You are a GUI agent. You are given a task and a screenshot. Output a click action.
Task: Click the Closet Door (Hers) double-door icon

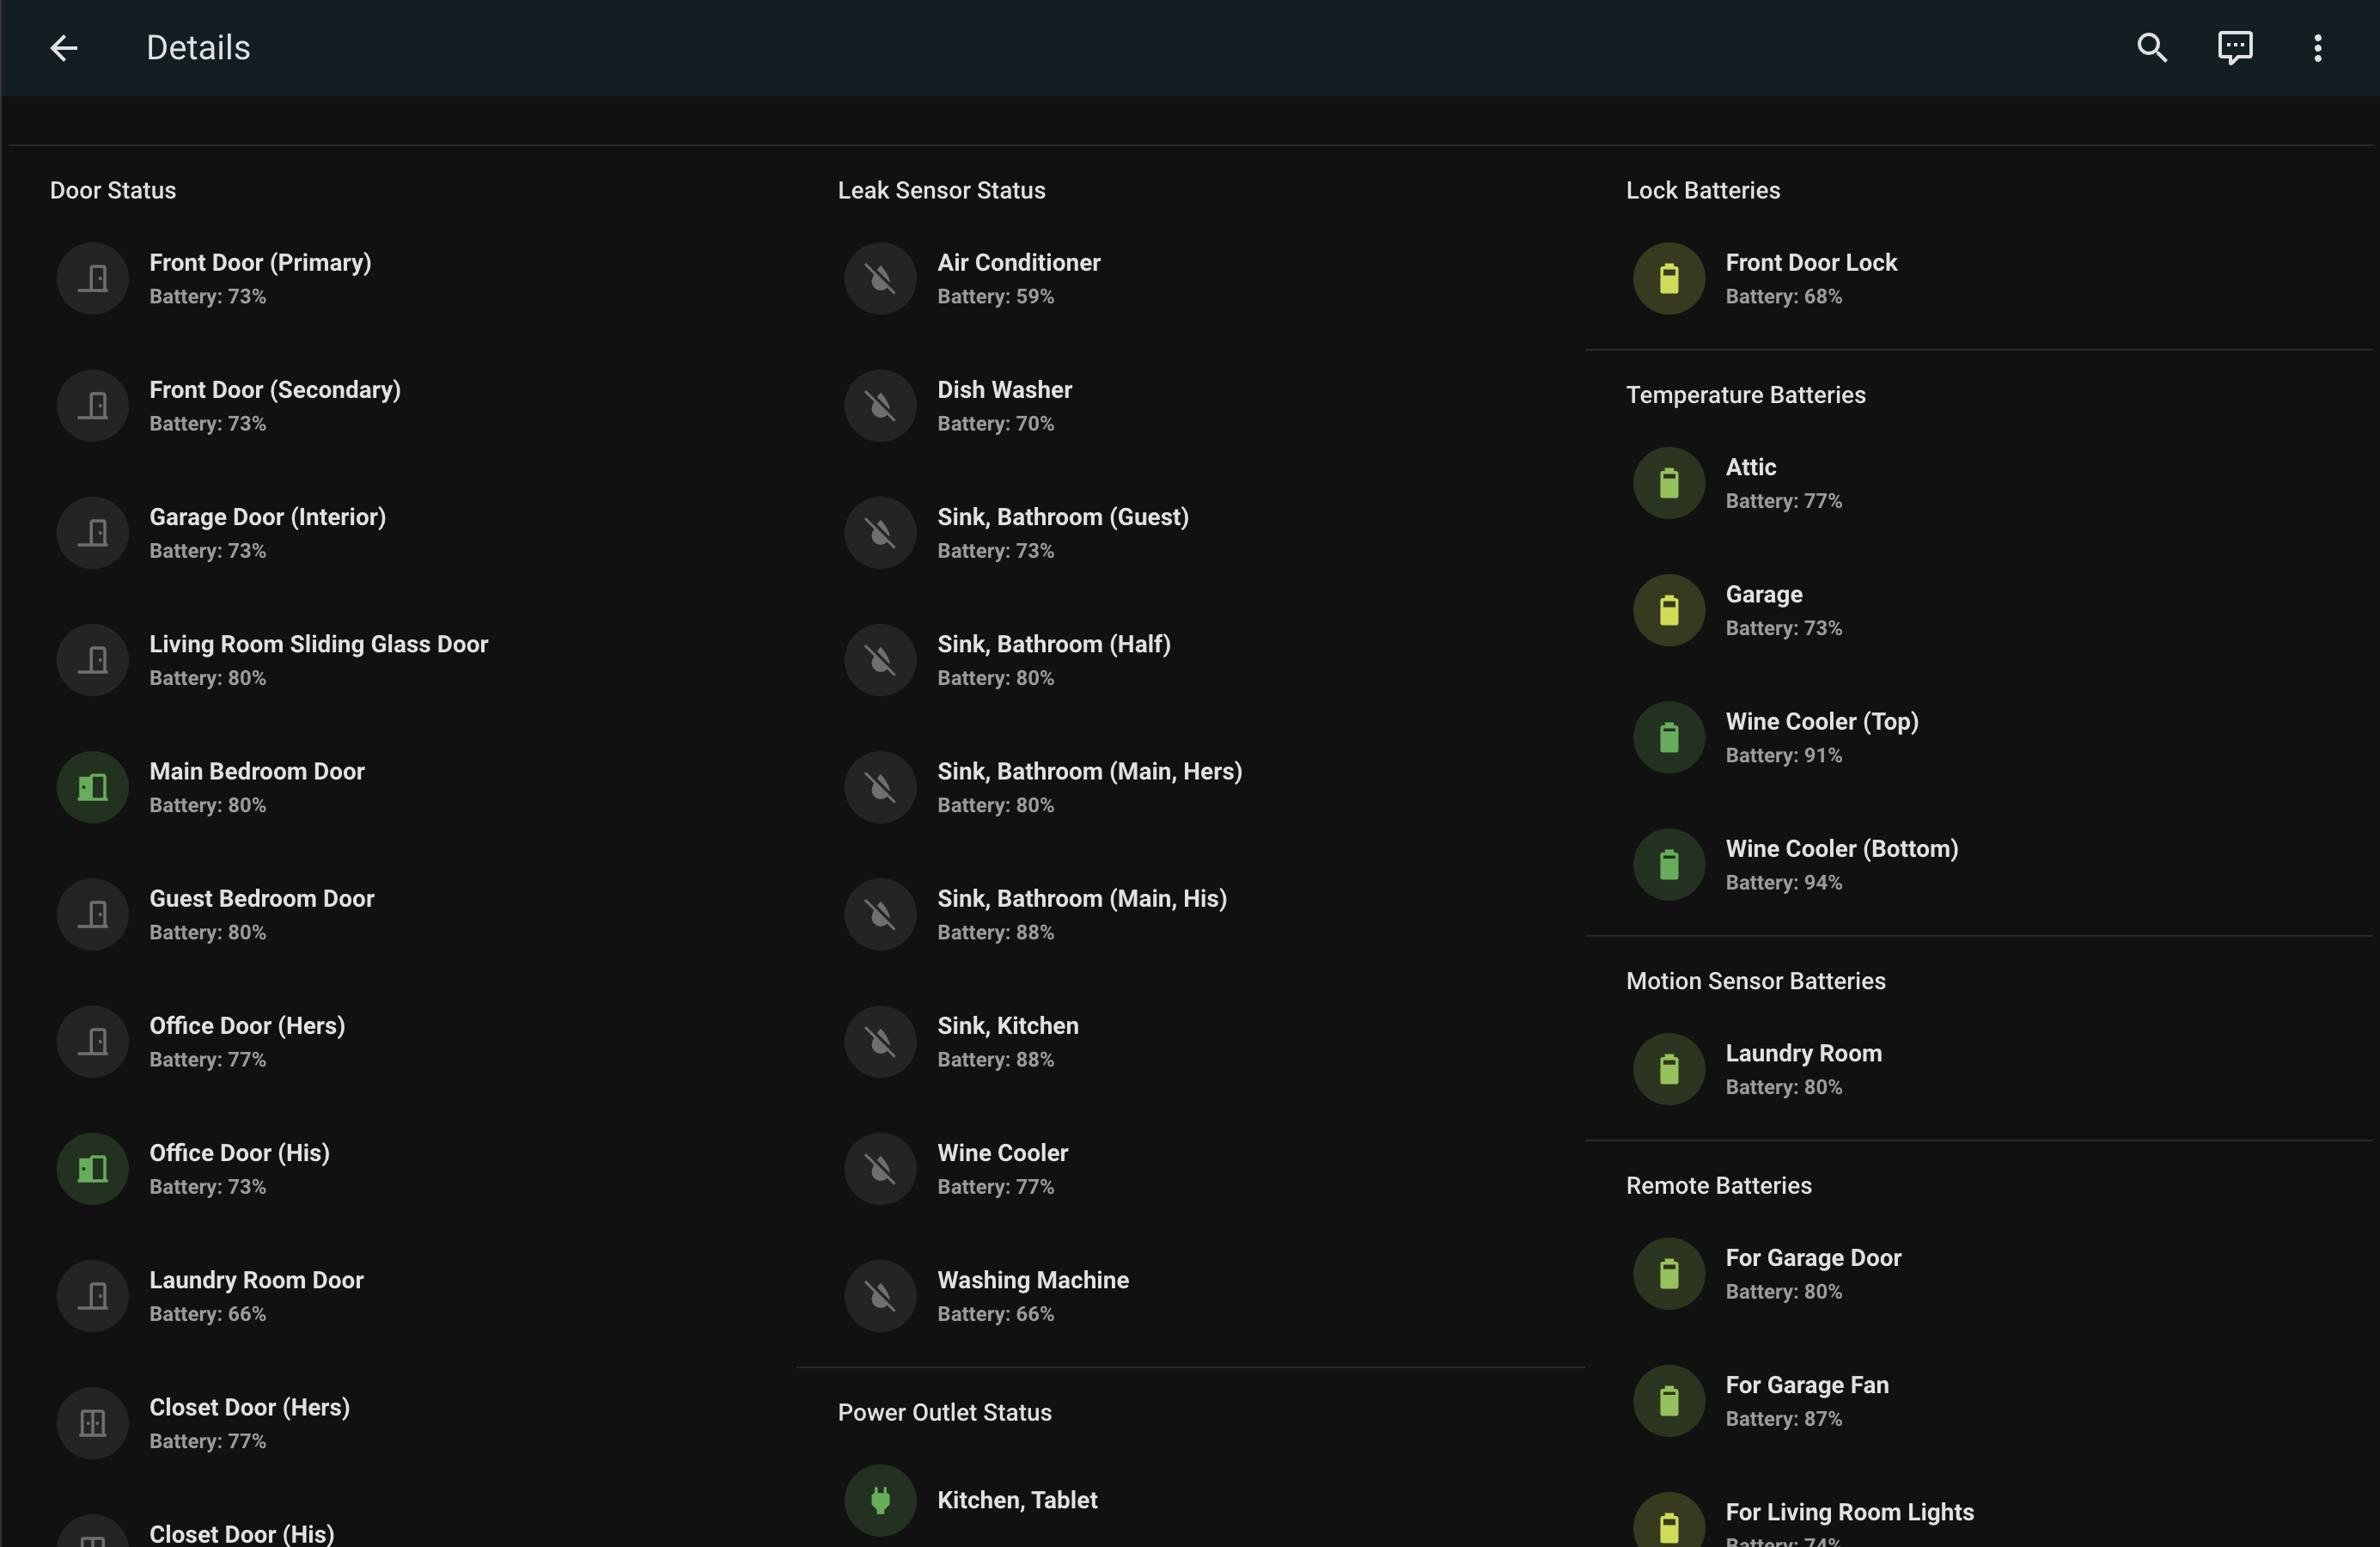92,1423
